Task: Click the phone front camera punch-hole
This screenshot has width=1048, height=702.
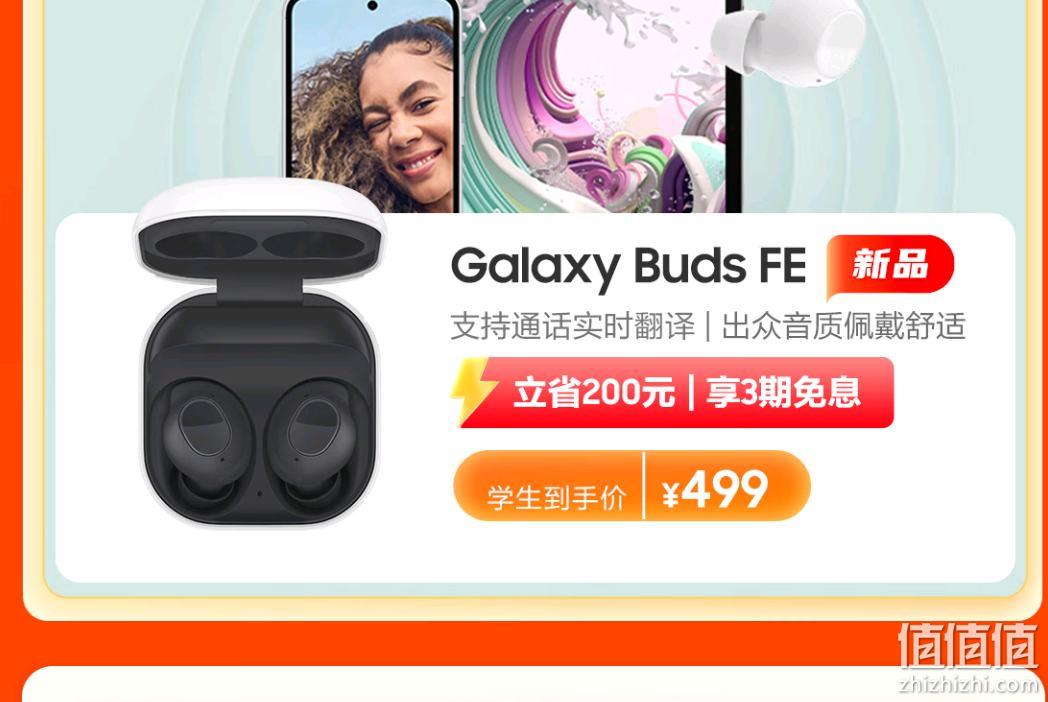Action: 372,6
